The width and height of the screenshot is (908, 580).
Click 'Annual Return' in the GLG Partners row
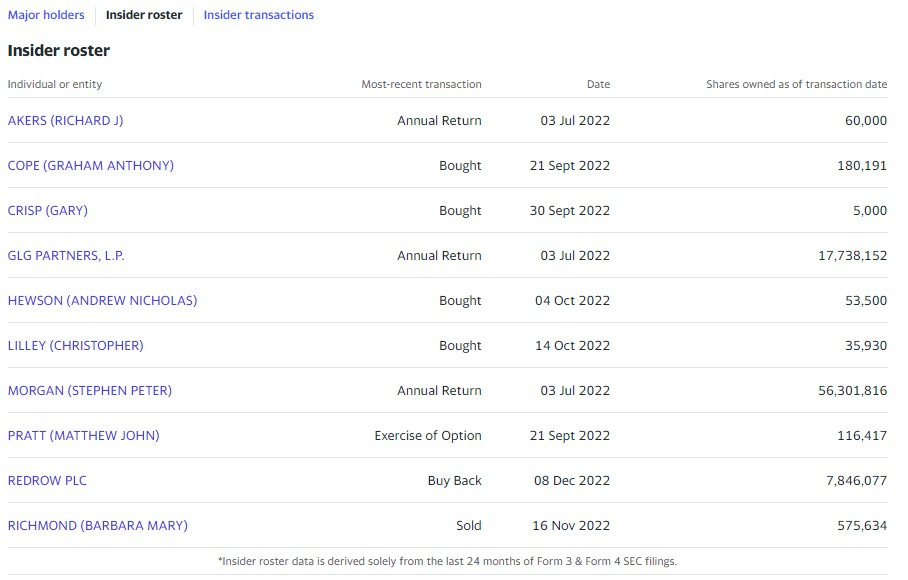[x=439, y=255]
